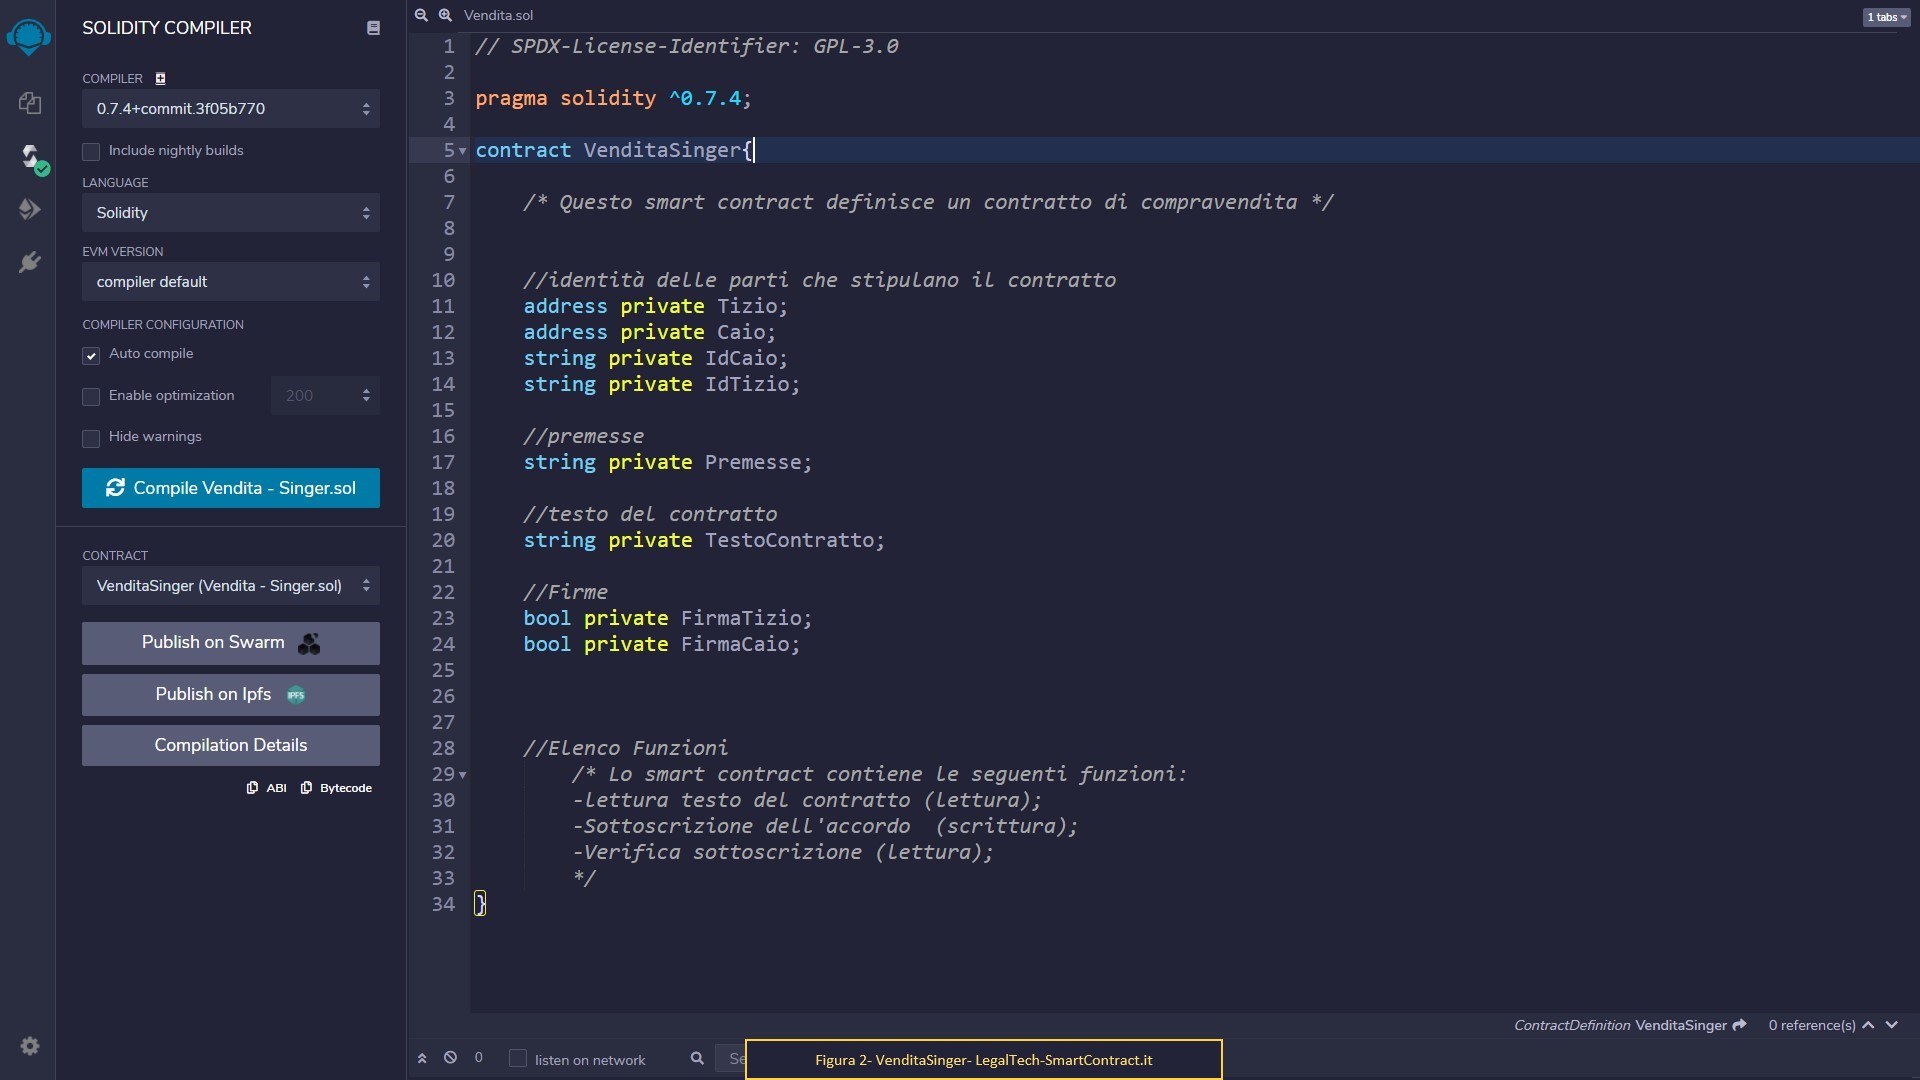Click the 0 reference(s) text
The width and height of the screenshot is (1920, 1080).
point(1811,1025)
